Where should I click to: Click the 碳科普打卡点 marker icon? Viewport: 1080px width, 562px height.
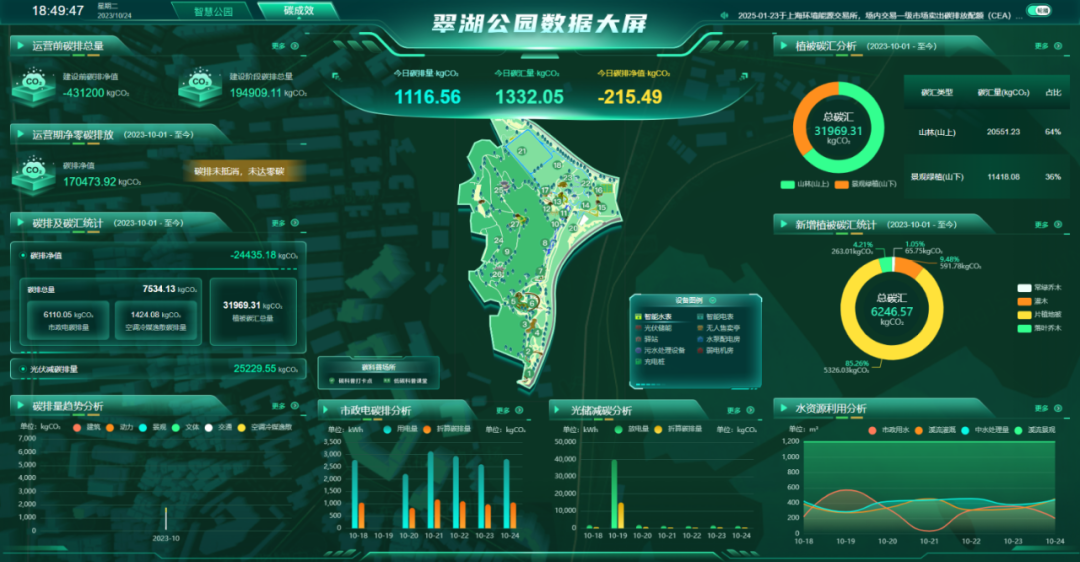coord(331,381)
